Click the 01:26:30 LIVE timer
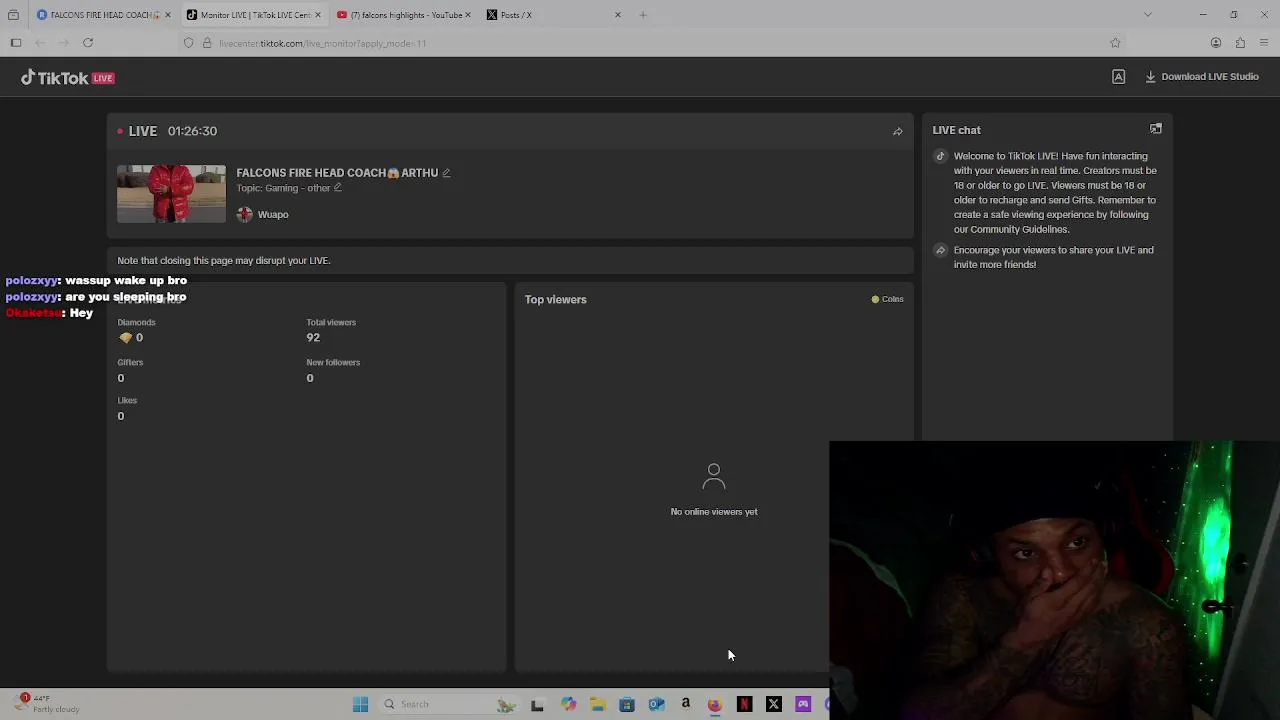Screen dimensions: 1280x720 click(192, 131)
